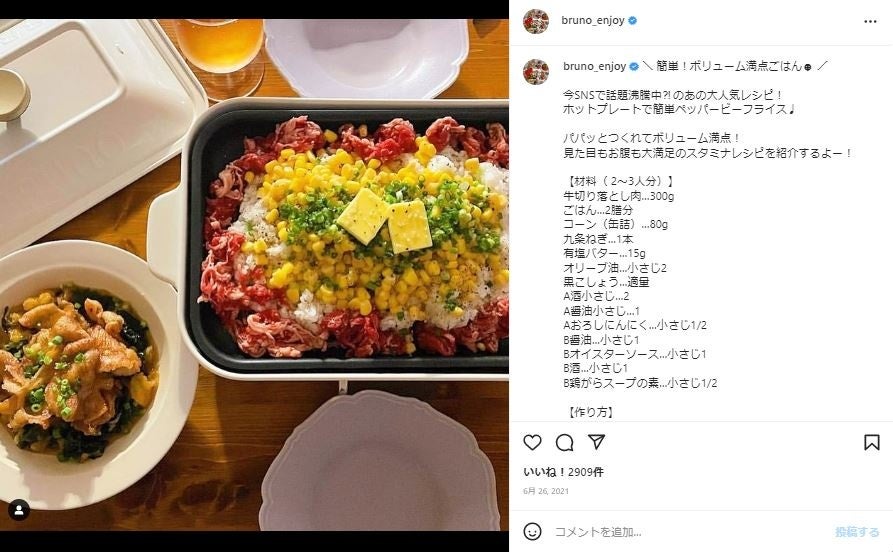Click bruno_enjoy username in caption
Viewport: 893px width, 552px height.
(x=594, y=66)
